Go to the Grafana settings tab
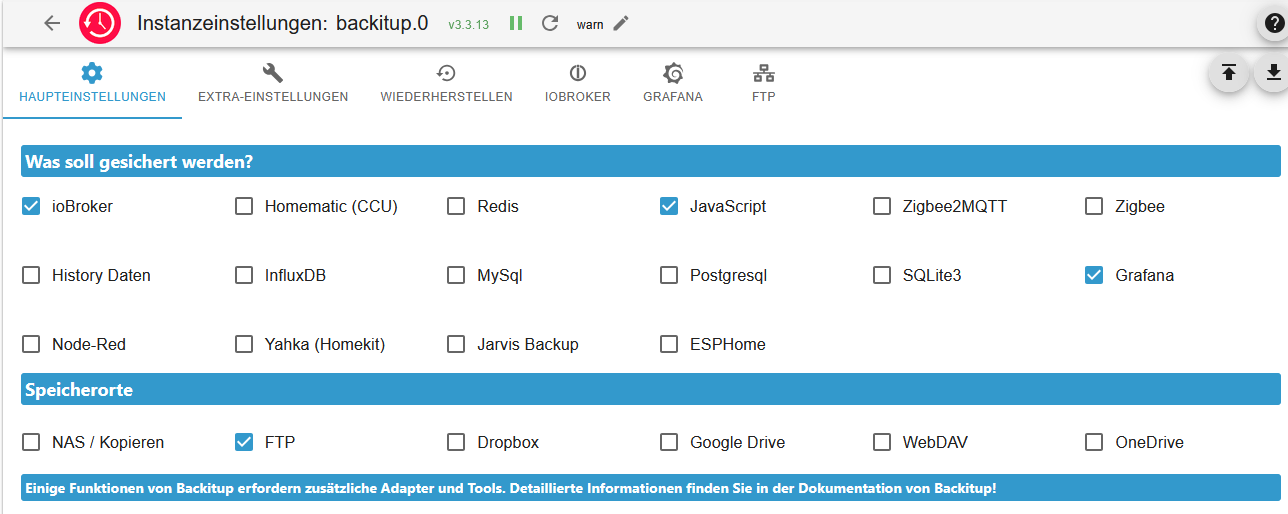This screenshot has height=514, width=1288. [x=673, y=84]
